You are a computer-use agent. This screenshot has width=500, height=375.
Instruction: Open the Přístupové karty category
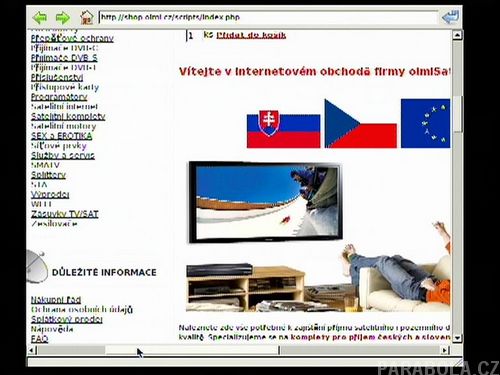point(65,87)
